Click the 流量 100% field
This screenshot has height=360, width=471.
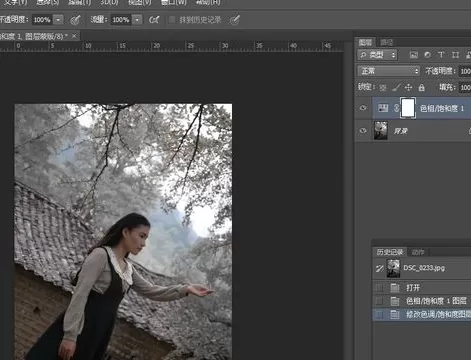click(121, 20)
